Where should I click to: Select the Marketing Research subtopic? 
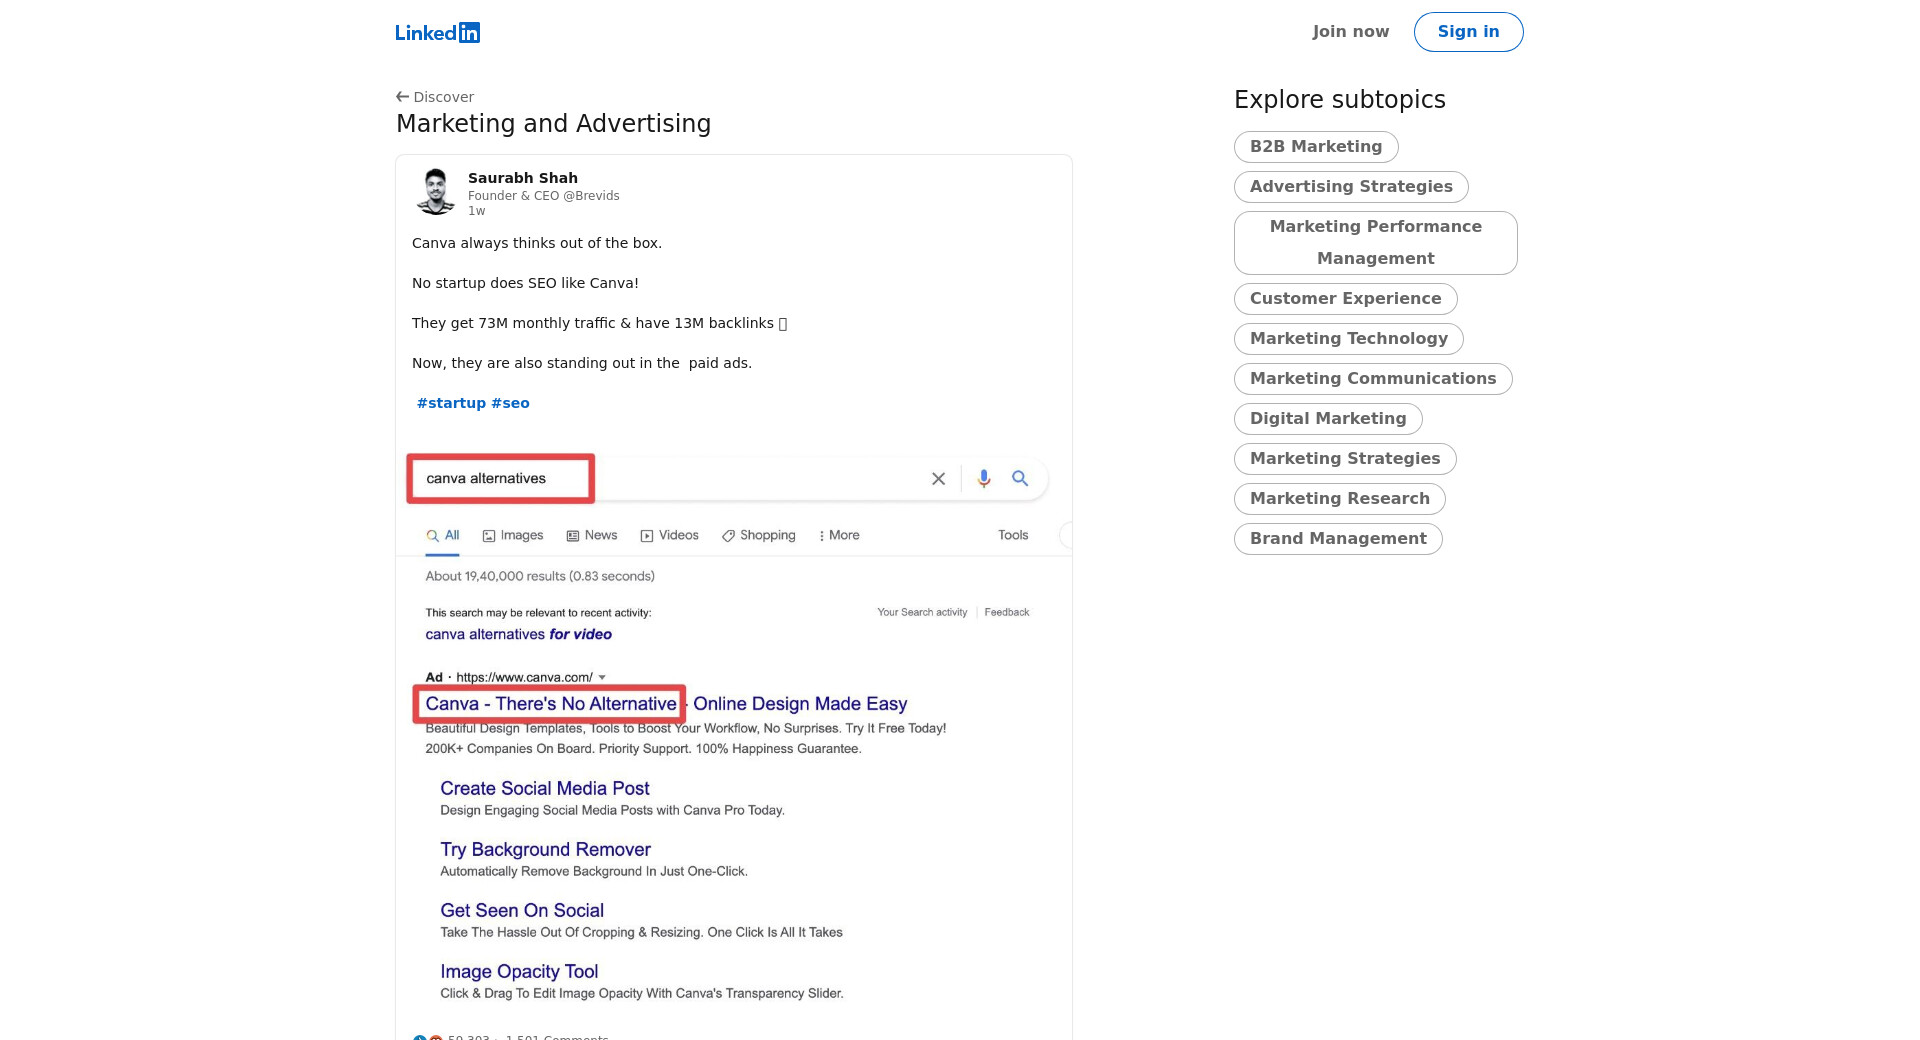1339,499
